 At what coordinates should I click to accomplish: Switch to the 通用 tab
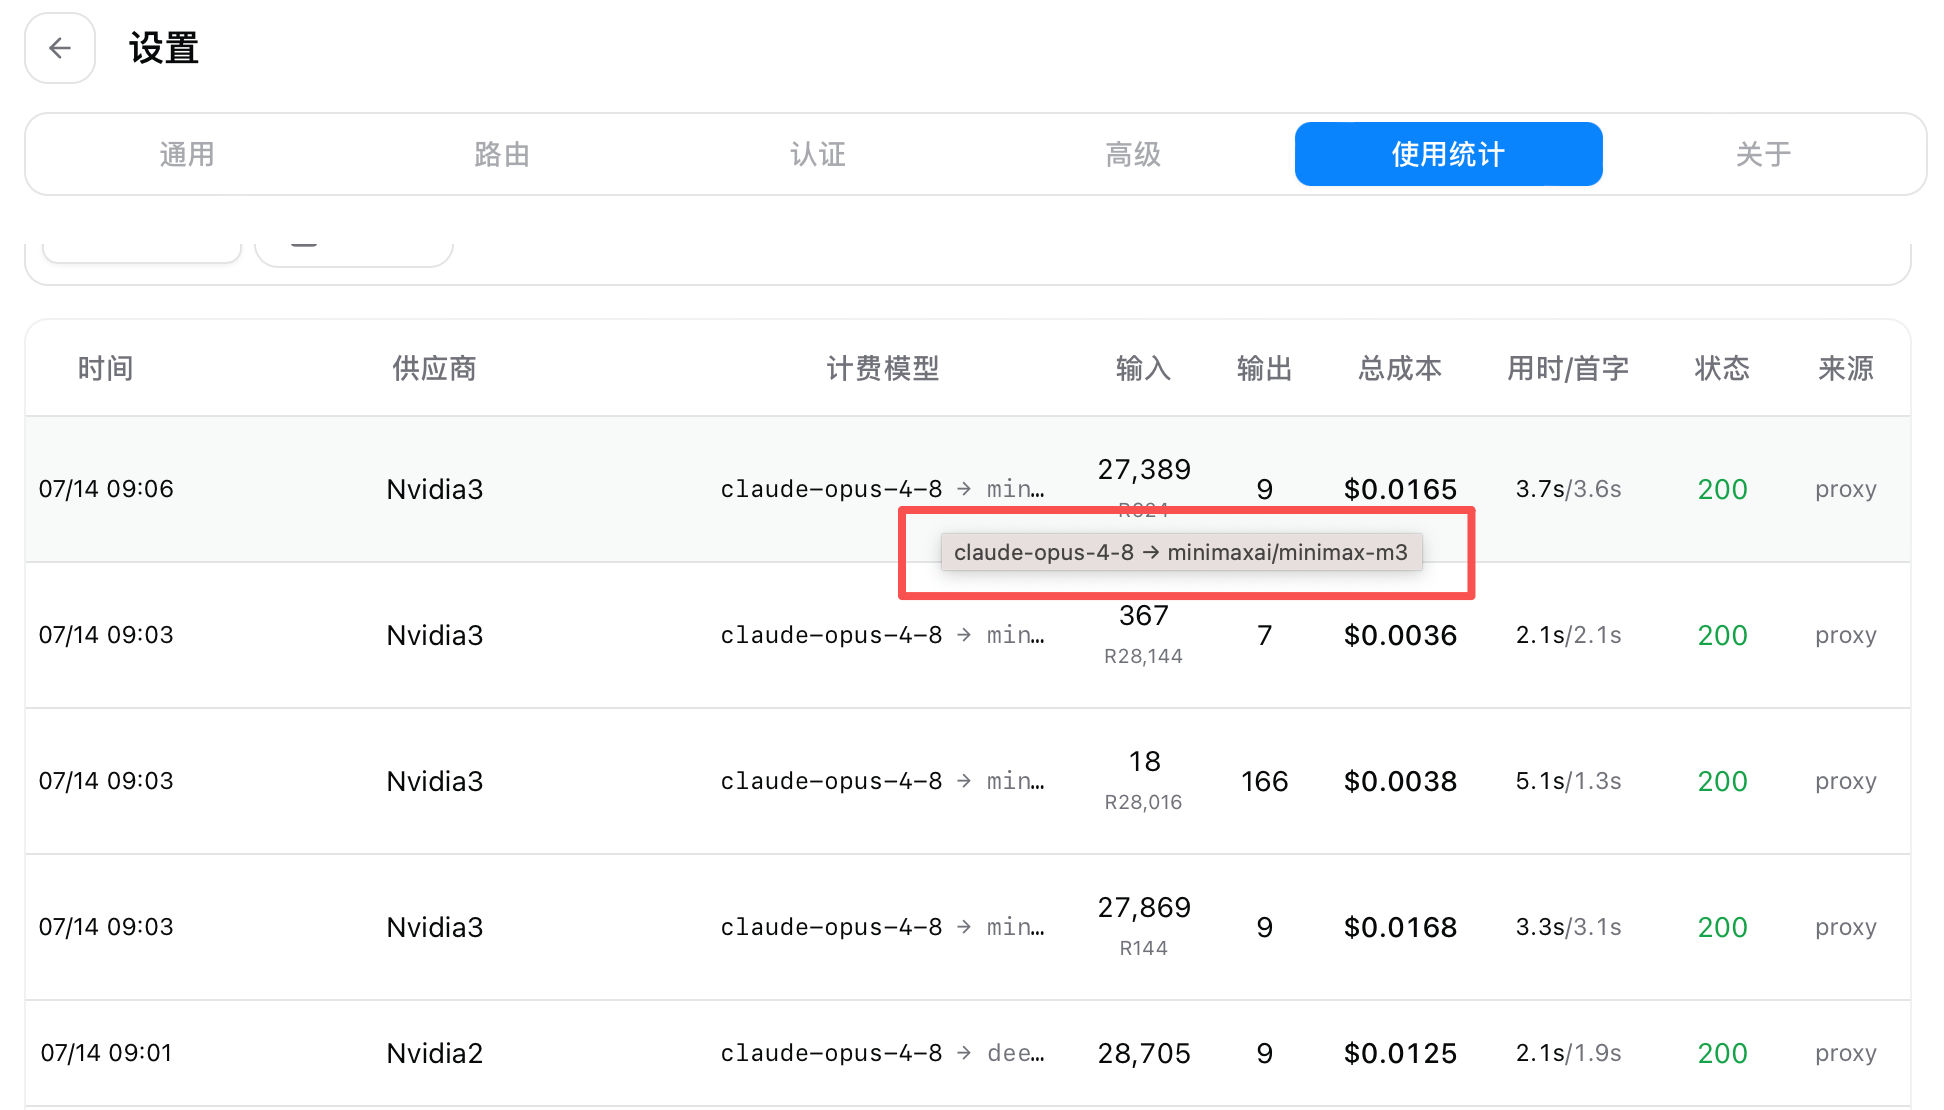click(x=187, y=154)
